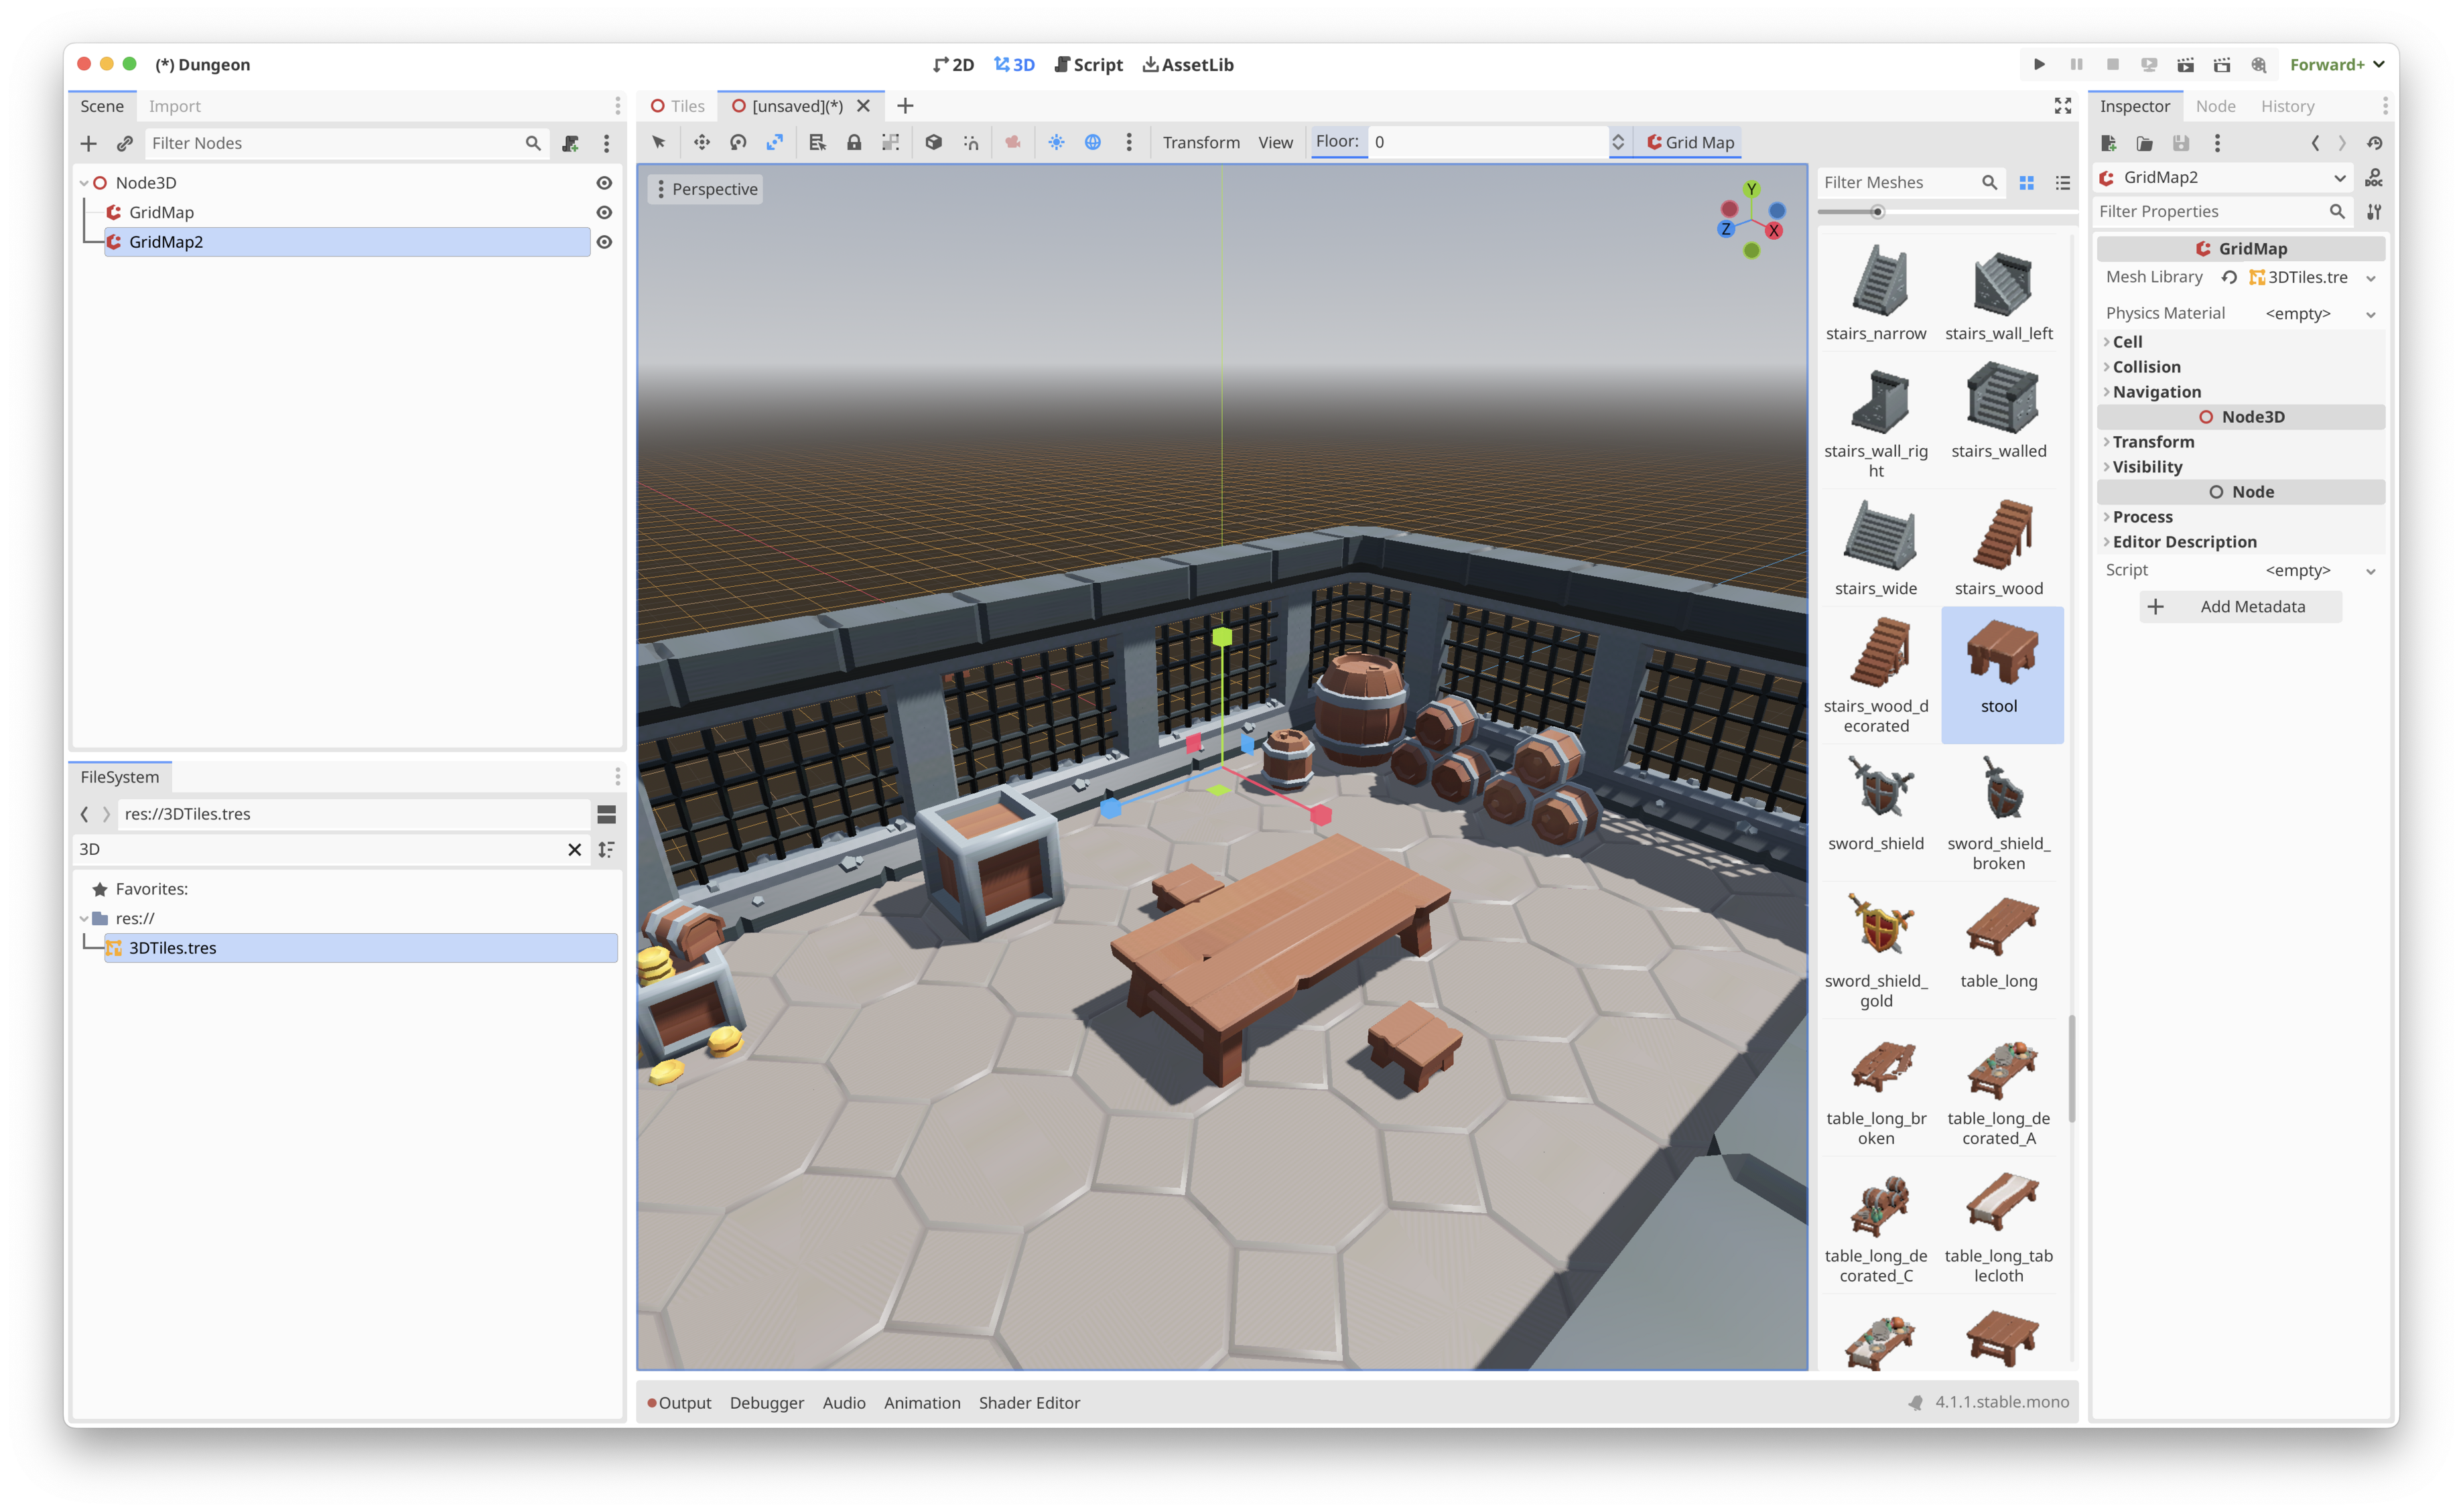The width and height of the screenshot is (2463, 1512).
Task: Toggle visibility of root Node3D
Action: click(604, 183)
